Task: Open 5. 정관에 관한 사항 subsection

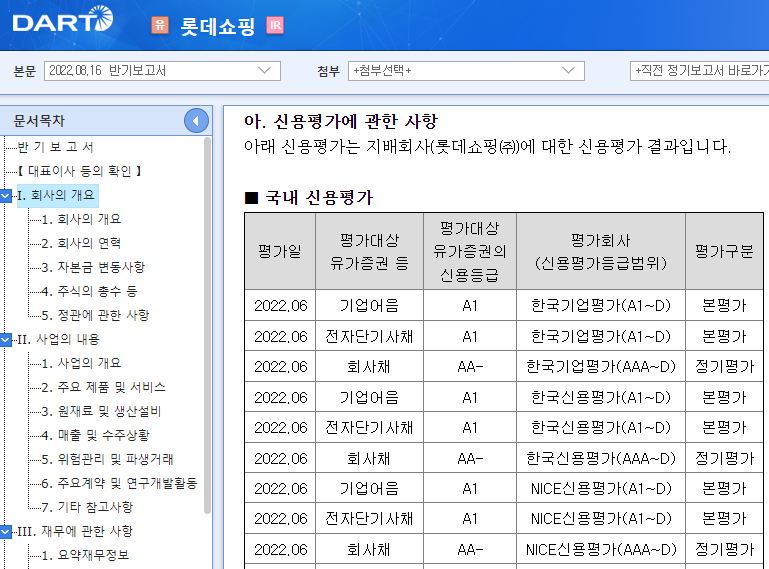Action: point(95,315)
